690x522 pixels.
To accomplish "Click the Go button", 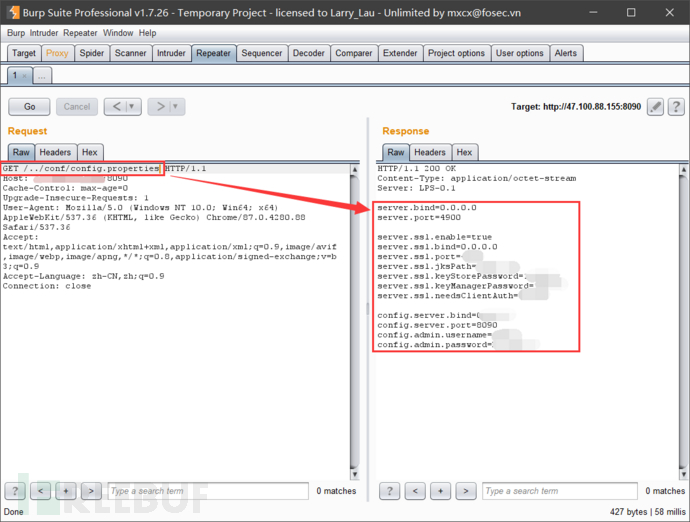I will tap(29, 107).
